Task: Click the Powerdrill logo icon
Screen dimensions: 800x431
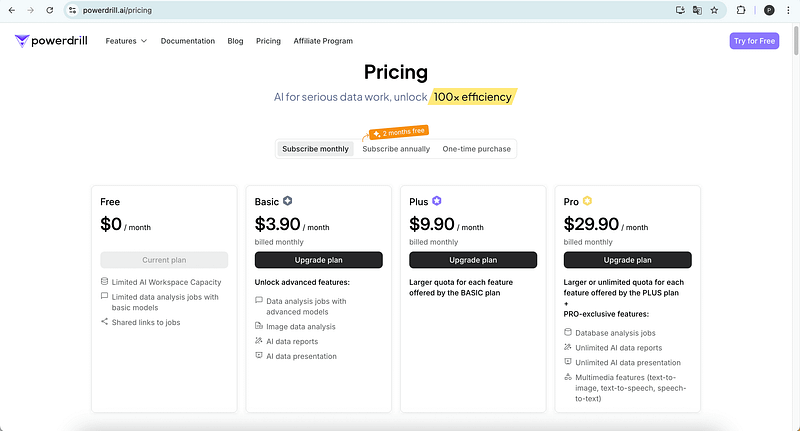Action: pyautogui.click(x=22, y=41)
